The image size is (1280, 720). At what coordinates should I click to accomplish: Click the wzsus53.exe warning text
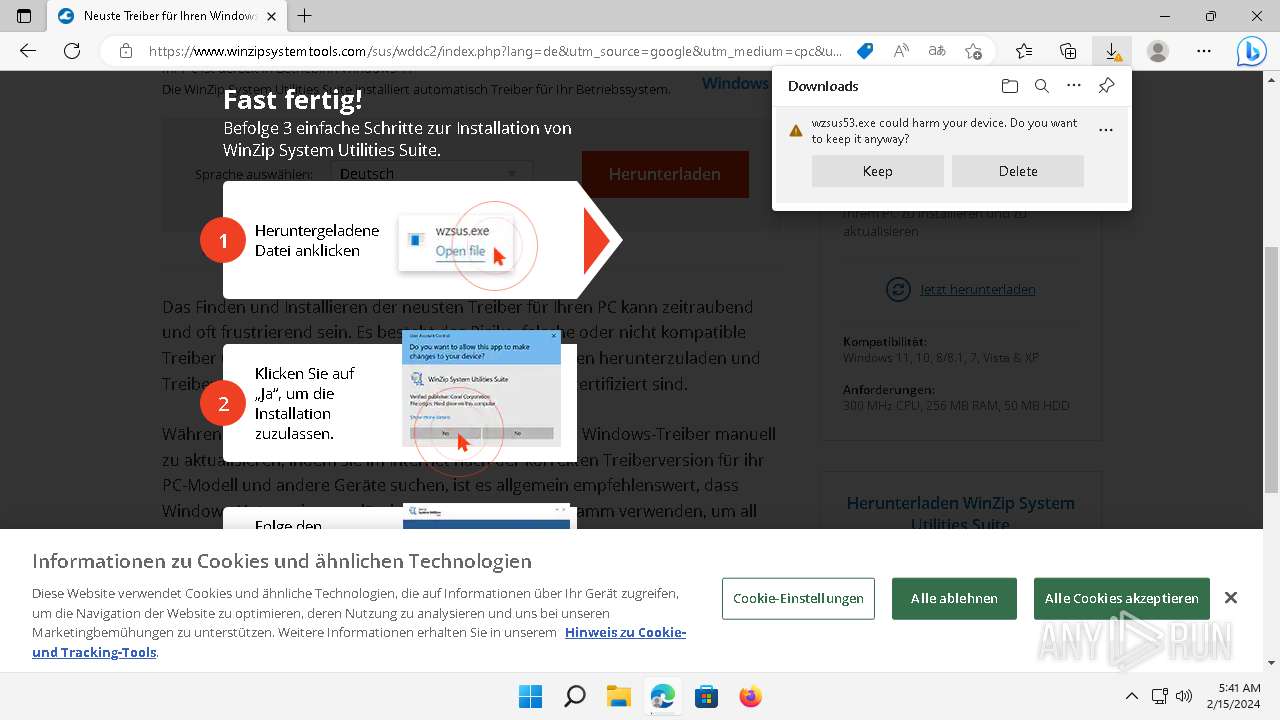point(944,131)
